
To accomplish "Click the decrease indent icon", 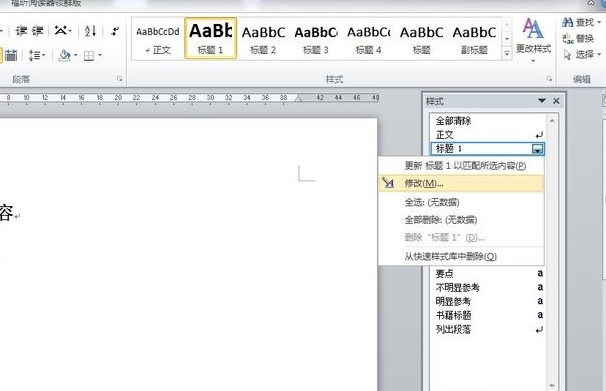I will 21,31.
